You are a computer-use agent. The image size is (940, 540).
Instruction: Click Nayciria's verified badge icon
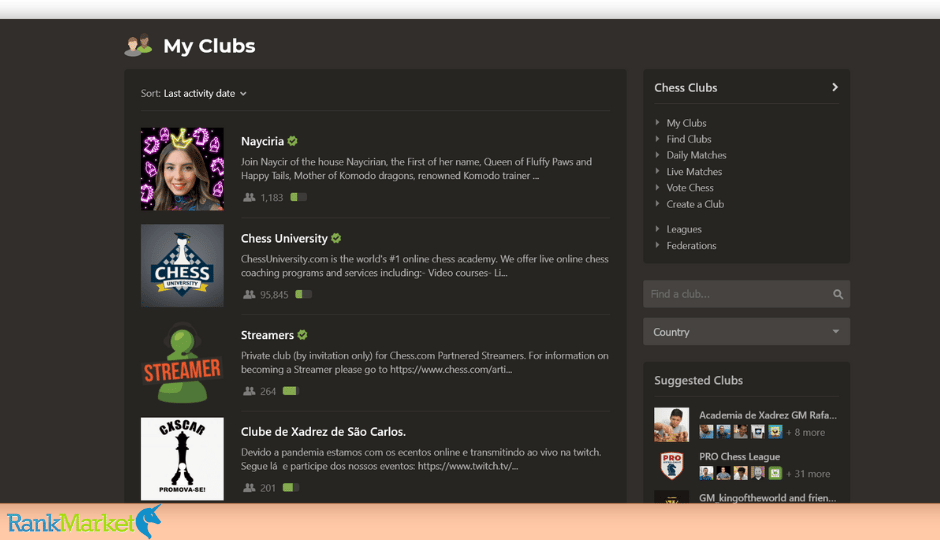tap(293, 141)
